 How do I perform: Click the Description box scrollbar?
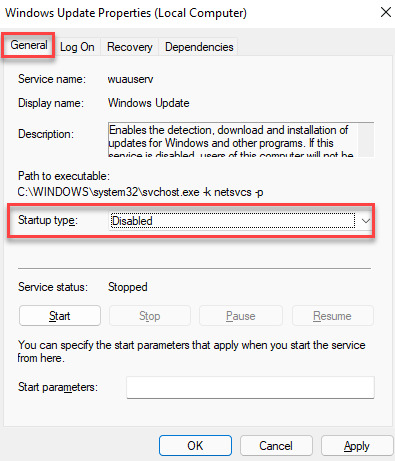366,139
